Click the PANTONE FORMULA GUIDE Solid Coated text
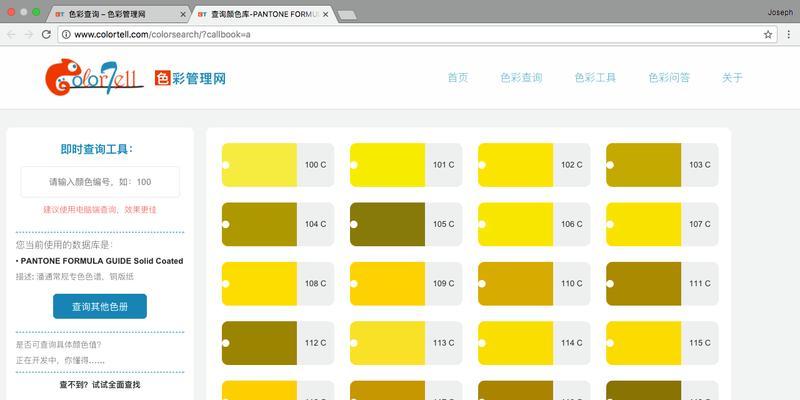 pyautogui.click(x=102, y=261)
